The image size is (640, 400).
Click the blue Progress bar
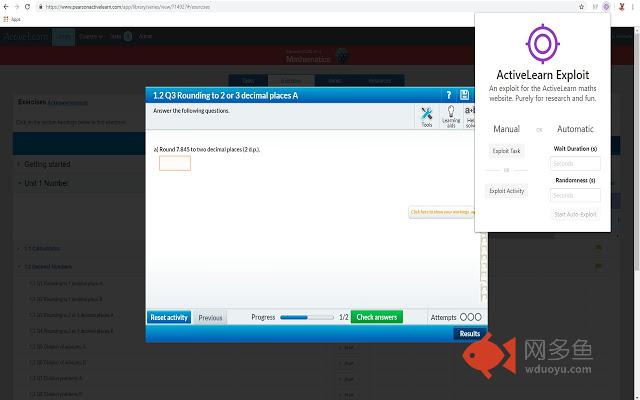307,317
